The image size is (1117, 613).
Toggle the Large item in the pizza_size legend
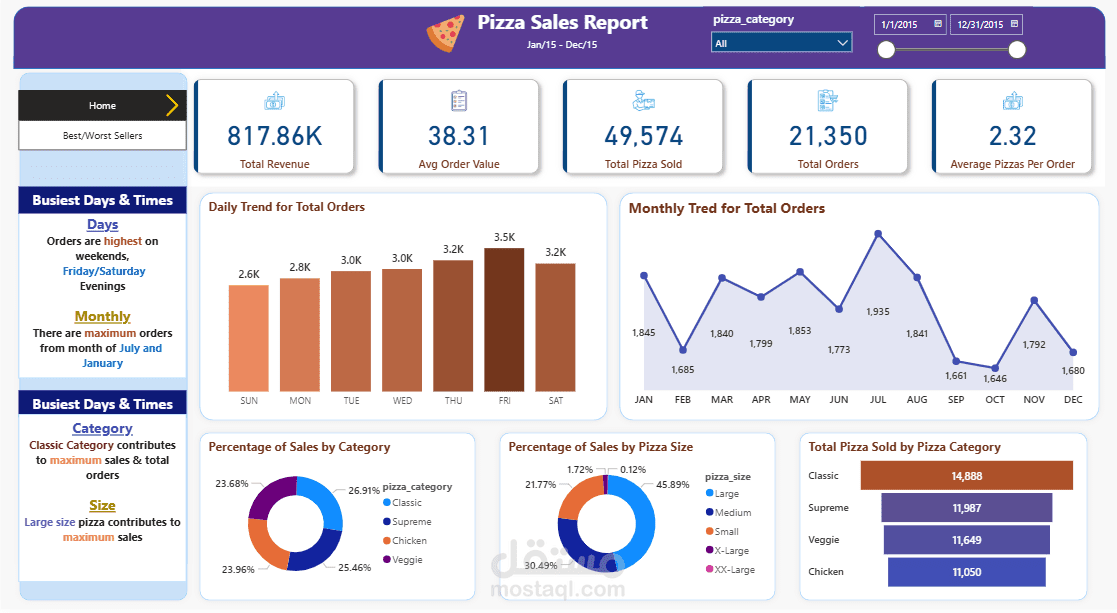point(725,493)
